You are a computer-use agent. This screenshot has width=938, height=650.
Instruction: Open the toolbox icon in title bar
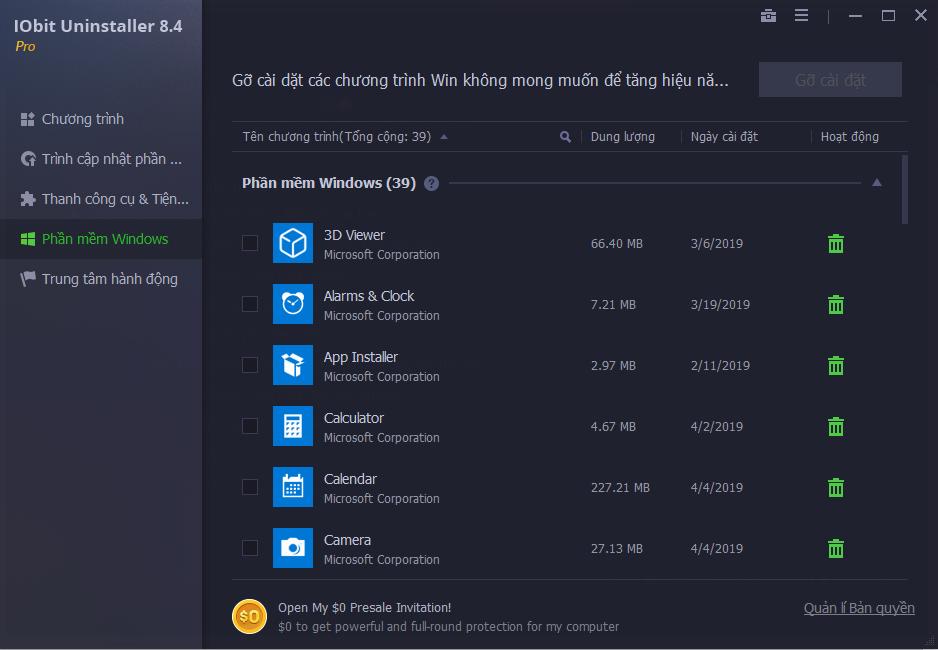pos(768,15)
